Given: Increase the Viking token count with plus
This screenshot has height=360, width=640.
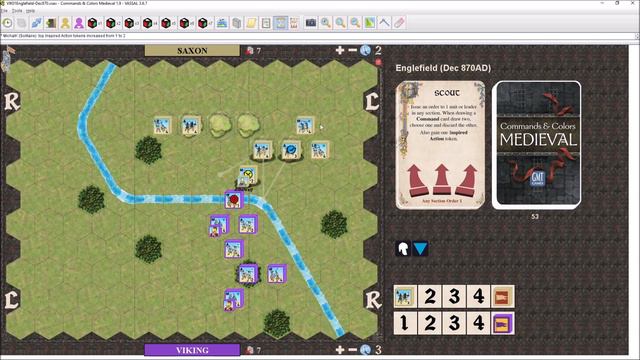Looking at the screenshot, I should click(x=340, y=350).
